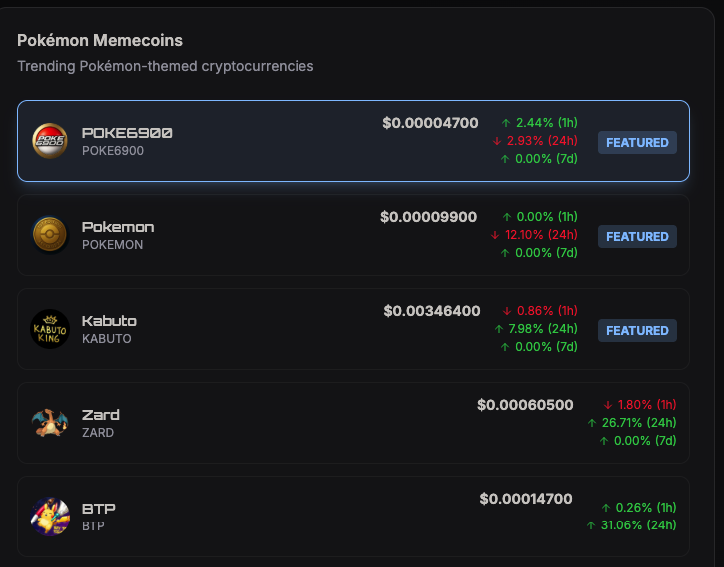
Task: Open the POKE6900 coin name
Action: click(127, 133)
